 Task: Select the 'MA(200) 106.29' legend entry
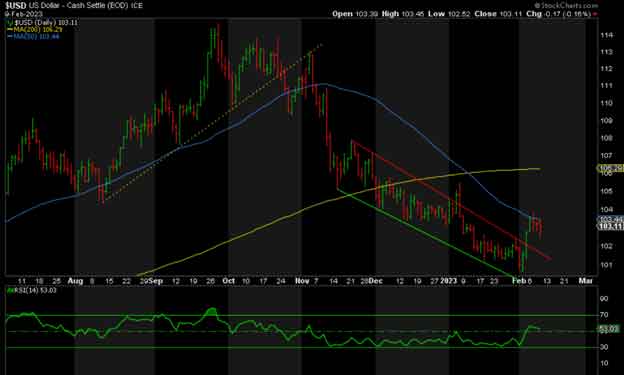coord(35,29)
